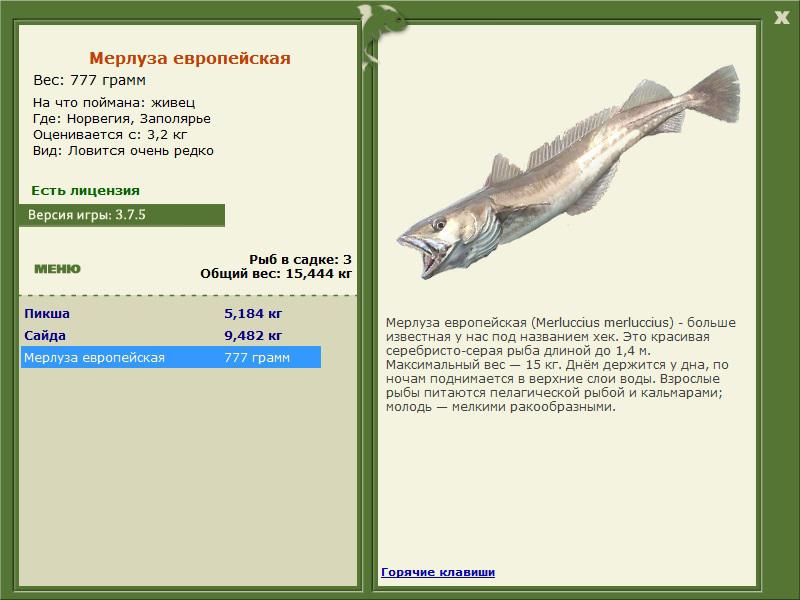Select the highlighted Мерлуза европейская row
Viewport: 800px width, 600px height.
171,357
